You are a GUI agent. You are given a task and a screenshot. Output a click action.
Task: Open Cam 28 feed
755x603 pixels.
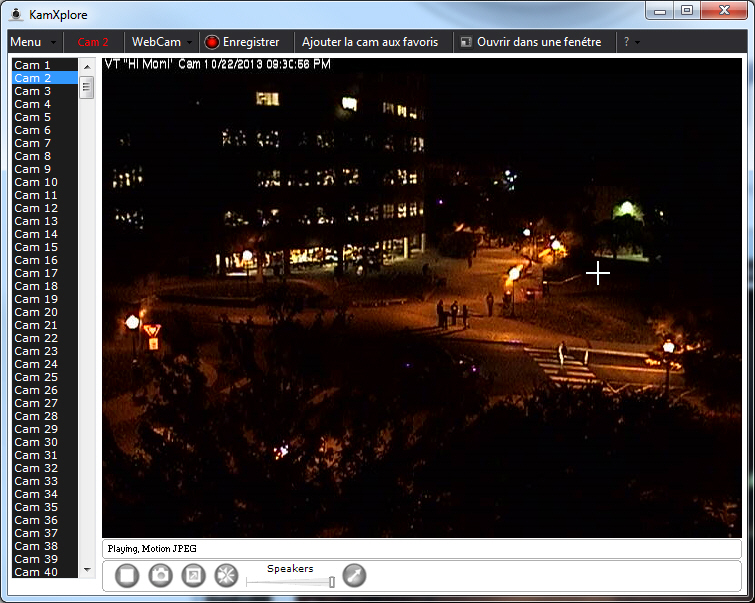pos(45,416)
